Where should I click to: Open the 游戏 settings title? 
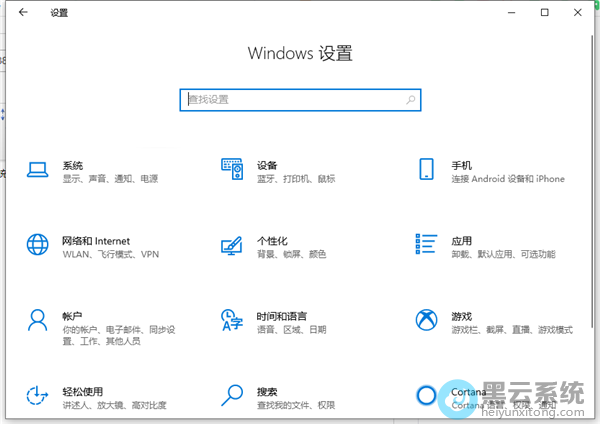click(461, 316)
